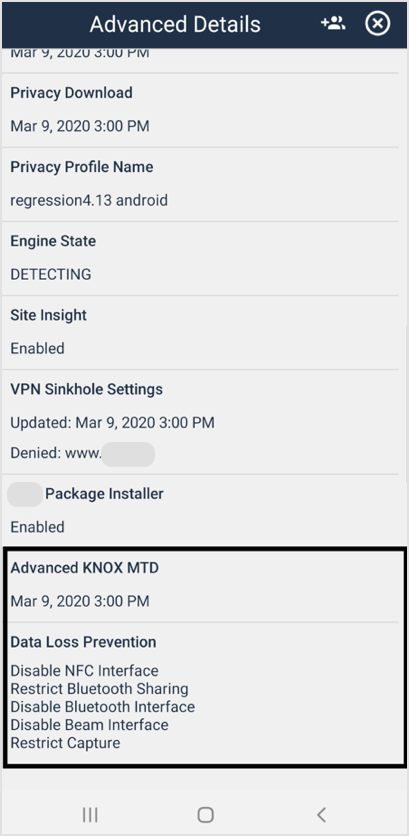Select the Privacy Download entry
This screenshot has height=836, width=409.
pyautogui.click(x=200, y=110)
